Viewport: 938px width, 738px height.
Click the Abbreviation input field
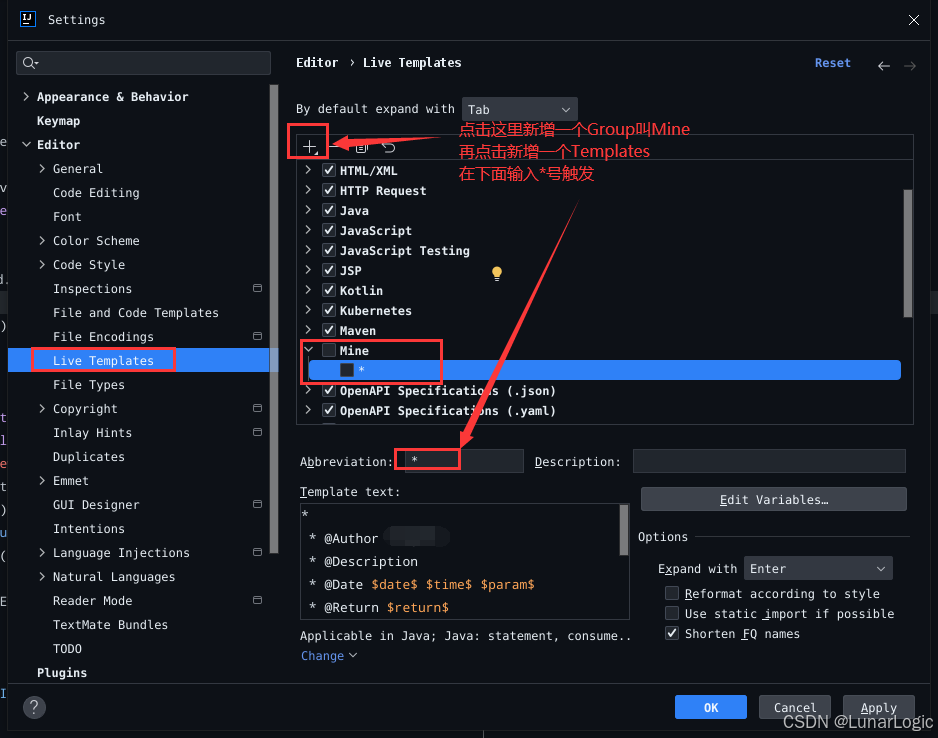(x=464, y=461)
